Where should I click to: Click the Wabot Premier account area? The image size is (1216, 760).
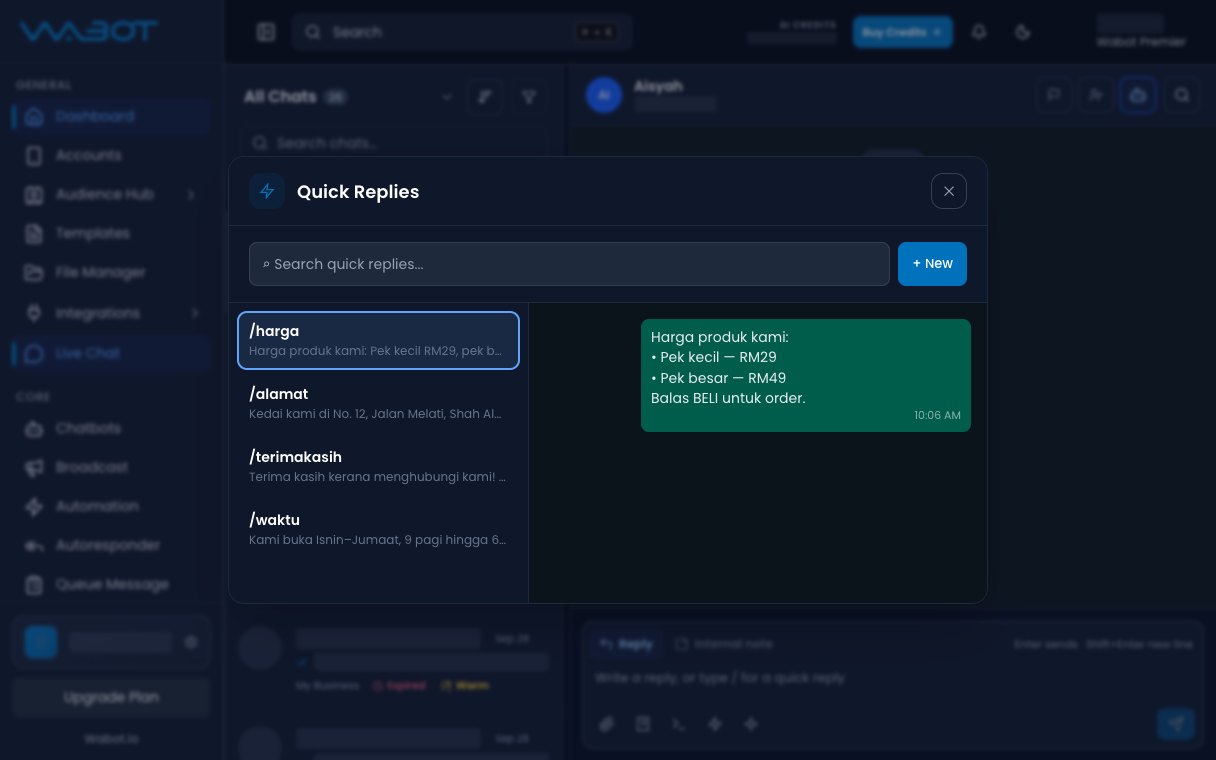[x=1140, y=32]
